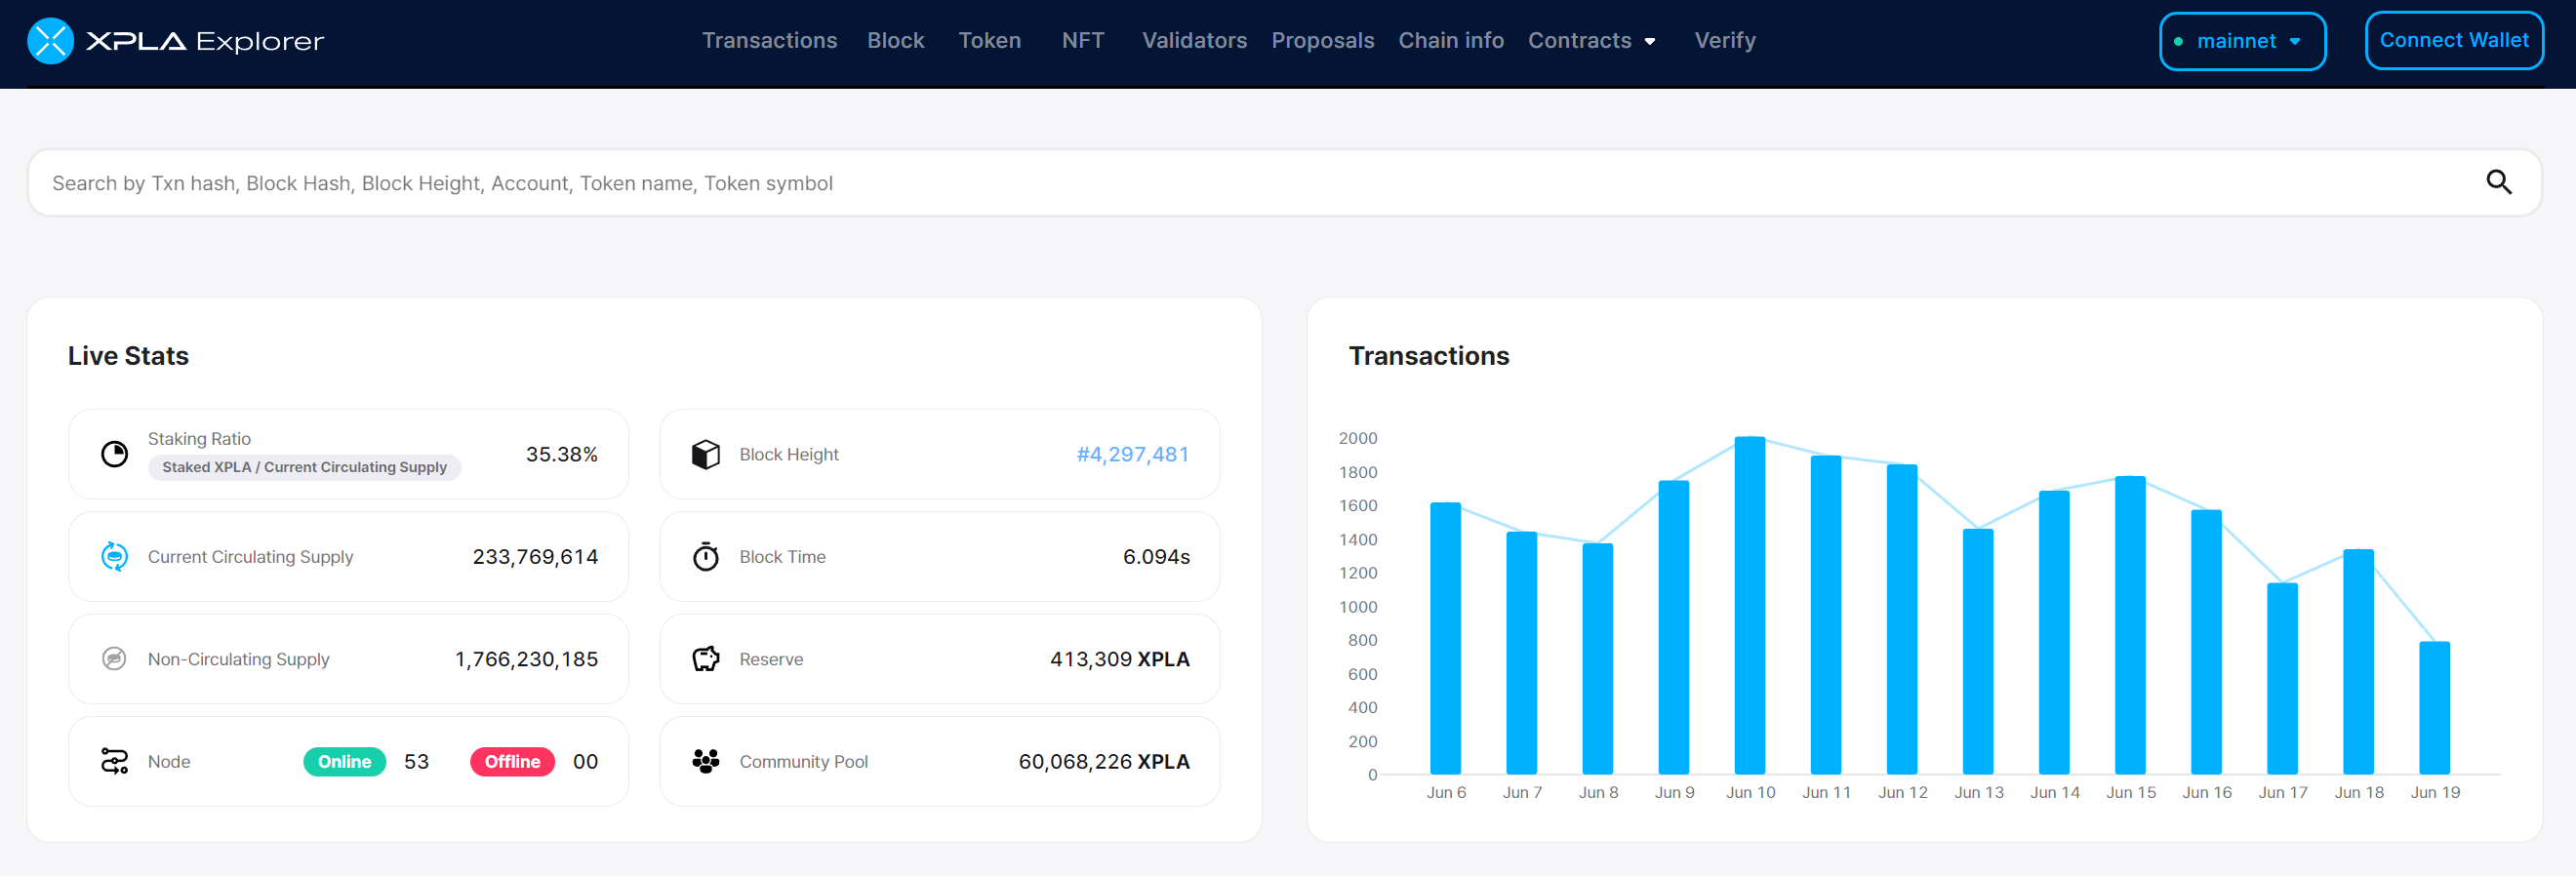Screen dimensions: 2576x876
Task: Click the Reserve piggy bank icon
Action: point(706,658)
